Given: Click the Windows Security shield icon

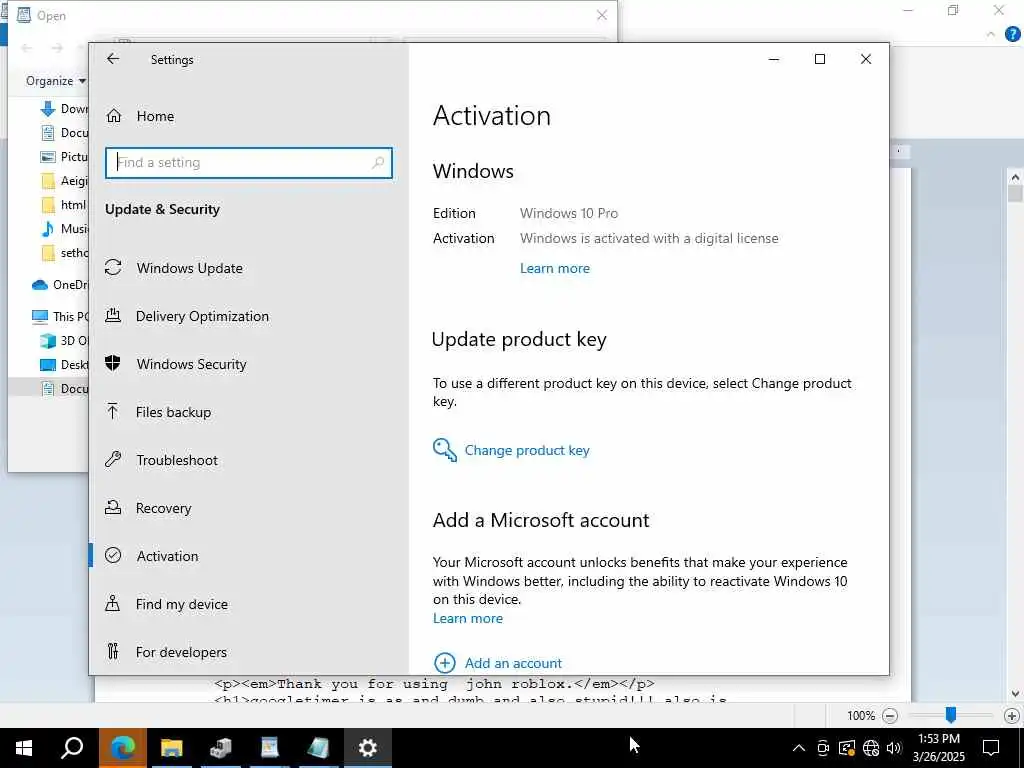Looking at the screenshot, I should click(x=113, y=363).
